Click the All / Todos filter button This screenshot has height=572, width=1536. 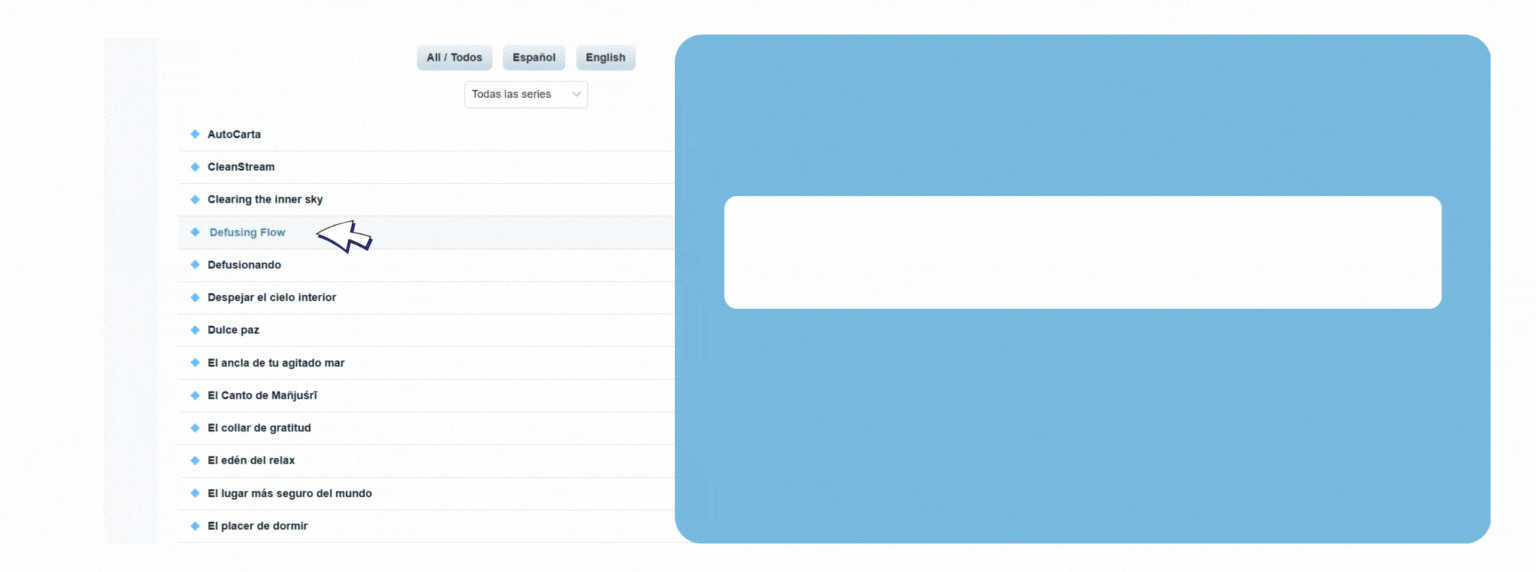click(454, 58)
